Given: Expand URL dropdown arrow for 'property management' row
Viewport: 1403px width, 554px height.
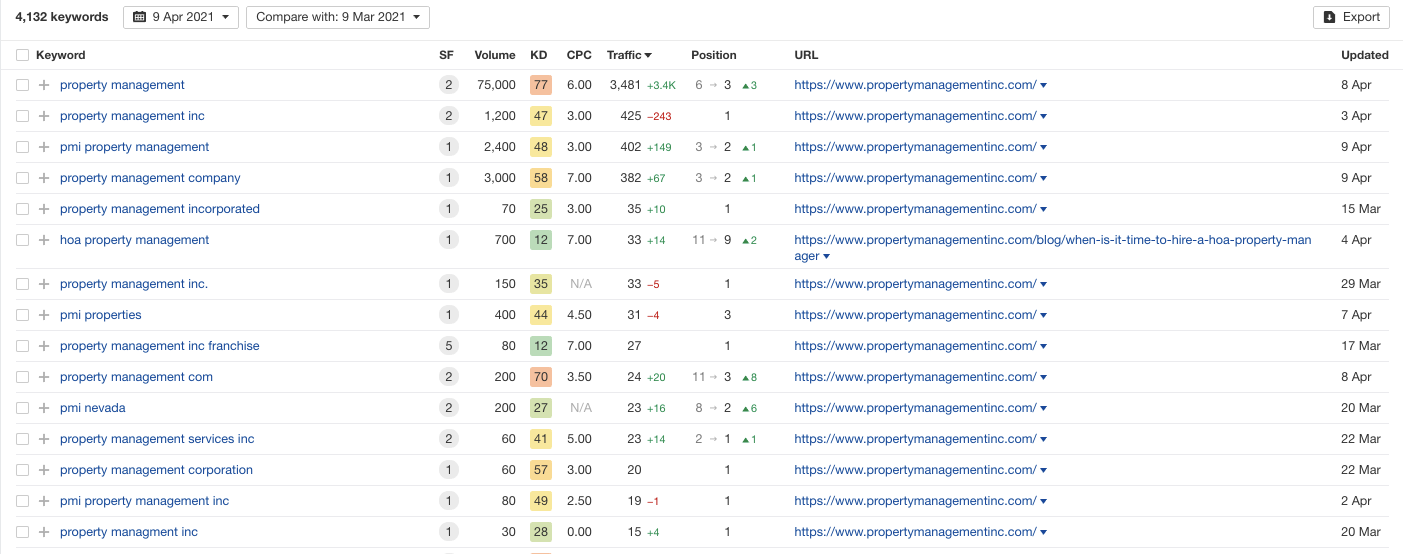Looking at the screenshot, I should coord(1044,86).
